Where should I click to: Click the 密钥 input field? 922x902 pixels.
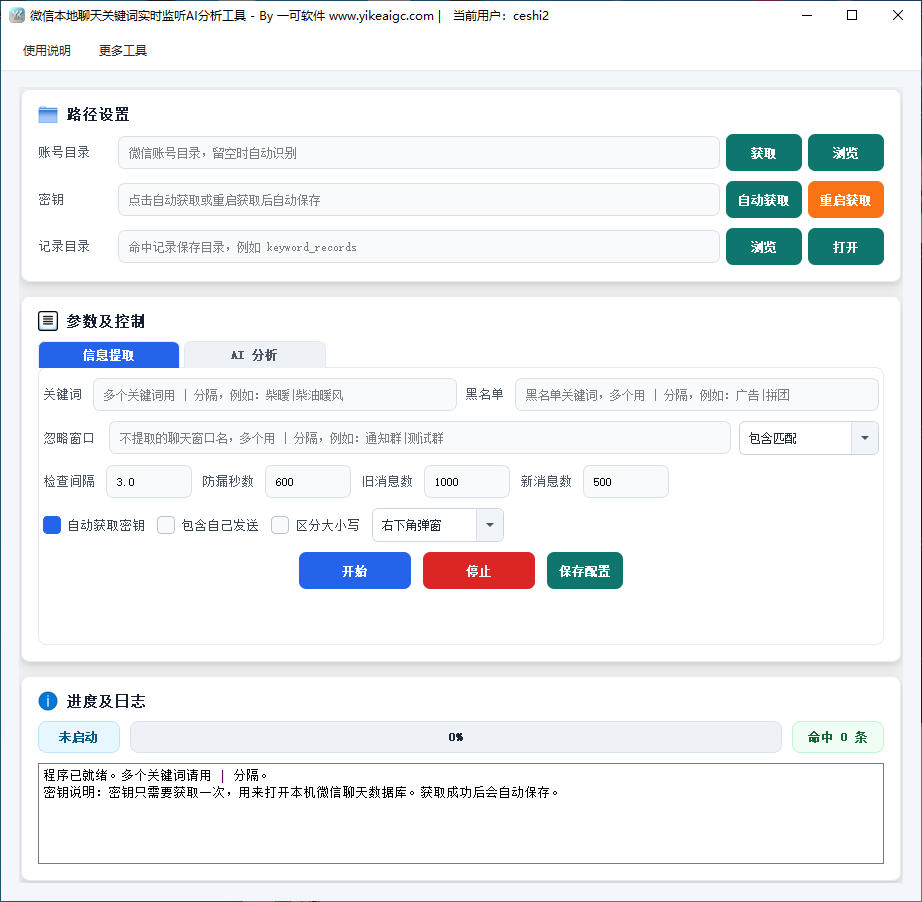419,200
